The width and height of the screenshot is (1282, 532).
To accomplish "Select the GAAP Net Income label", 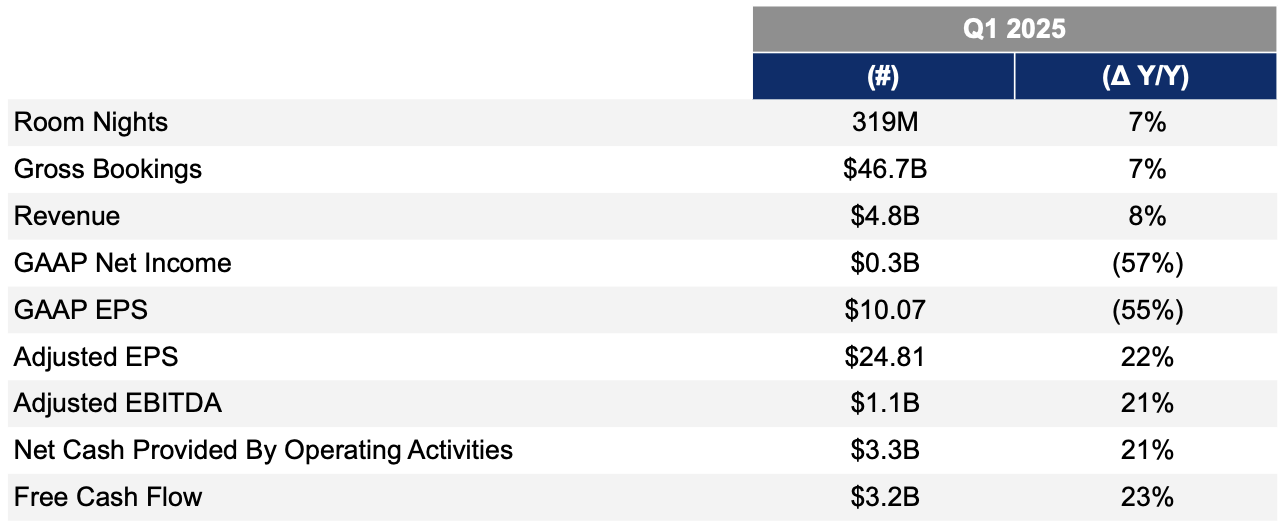I will point(123,263).
